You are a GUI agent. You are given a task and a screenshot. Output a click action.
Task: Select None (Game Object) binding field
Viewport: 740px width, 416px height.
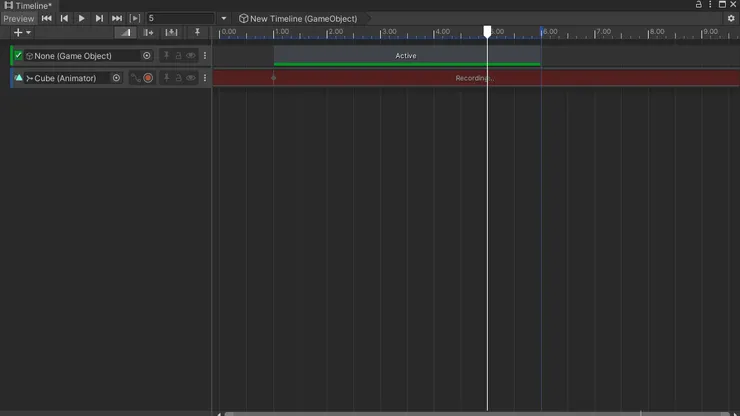point(83,56)
